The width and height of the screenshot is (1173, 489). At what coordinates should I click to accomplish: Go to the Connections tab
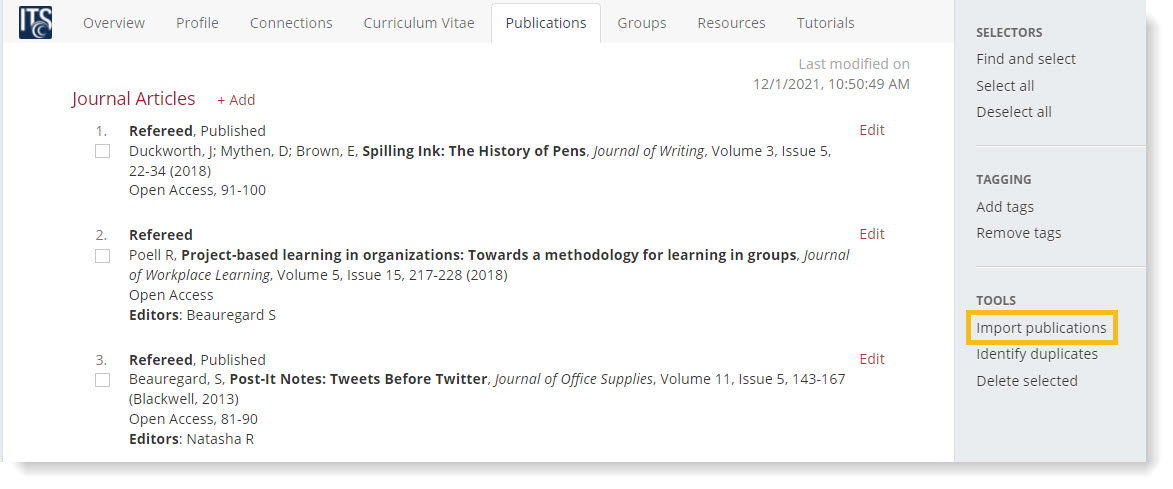coord(291,23)
